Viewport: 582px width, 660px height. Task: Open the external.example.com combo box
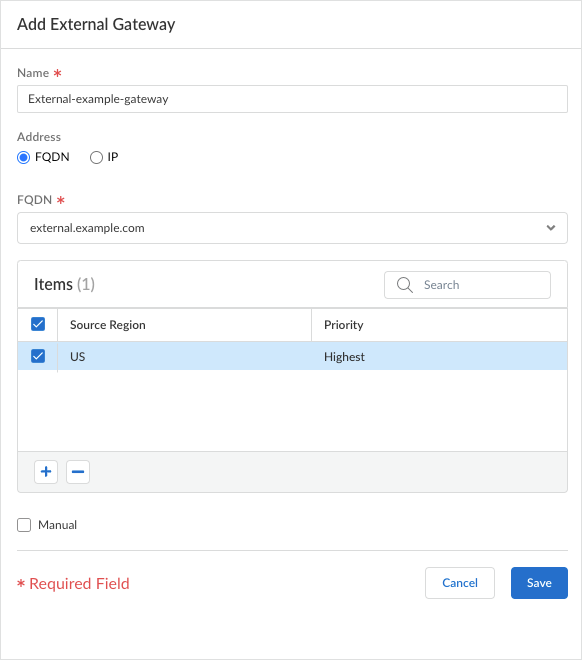(292, 228)
